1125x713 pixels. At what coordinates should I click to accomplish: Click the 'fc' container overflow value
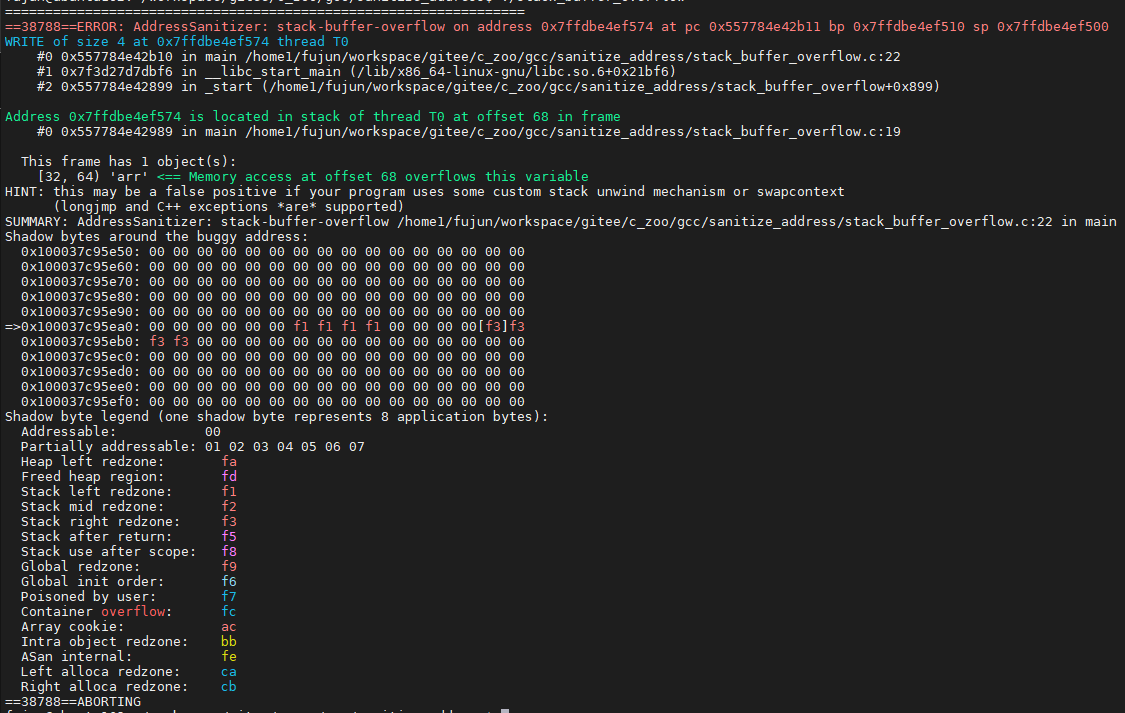229,612
